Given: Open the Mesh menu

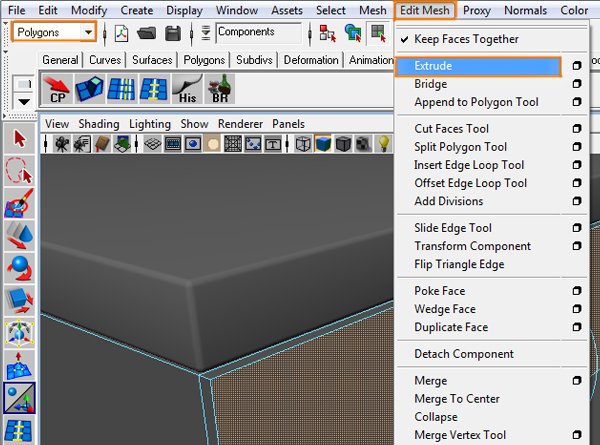Looking at the screenshot, I should [373, 10].
